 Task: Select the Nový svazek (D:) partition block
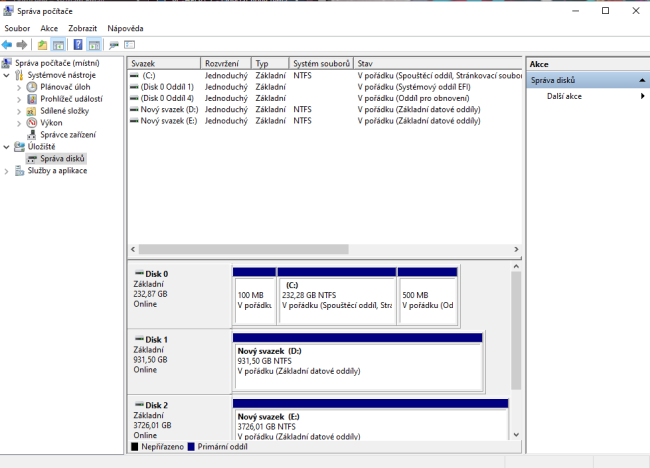357,361
